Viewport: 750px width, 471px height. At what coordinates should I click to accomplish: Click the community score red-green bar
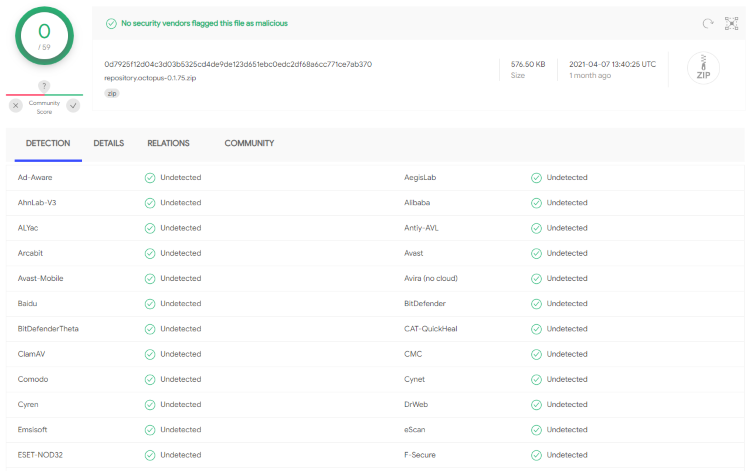pyautogui.click(x=44, y=96)
